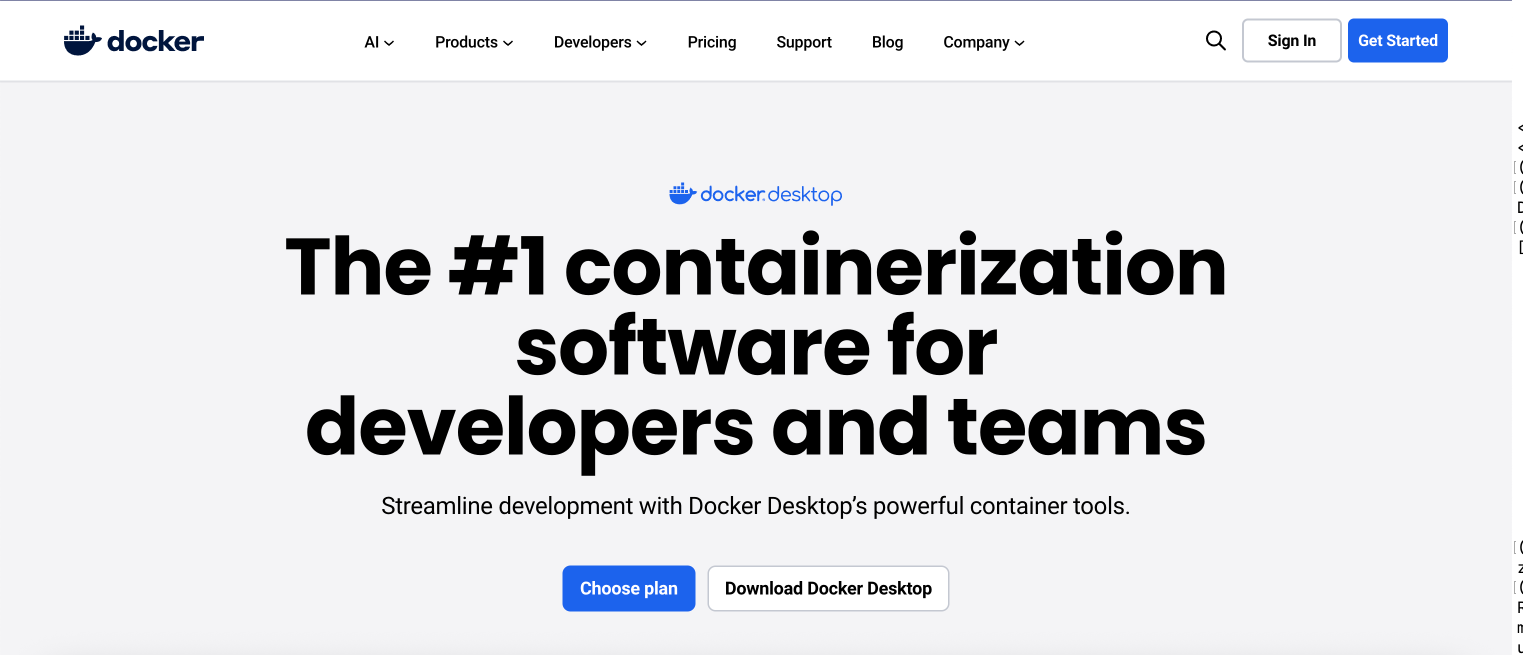Image resolution: width=1523 pixels, height=655 pixels.
Task: Click the Docker whale logo in header
Action: [134, 41]
